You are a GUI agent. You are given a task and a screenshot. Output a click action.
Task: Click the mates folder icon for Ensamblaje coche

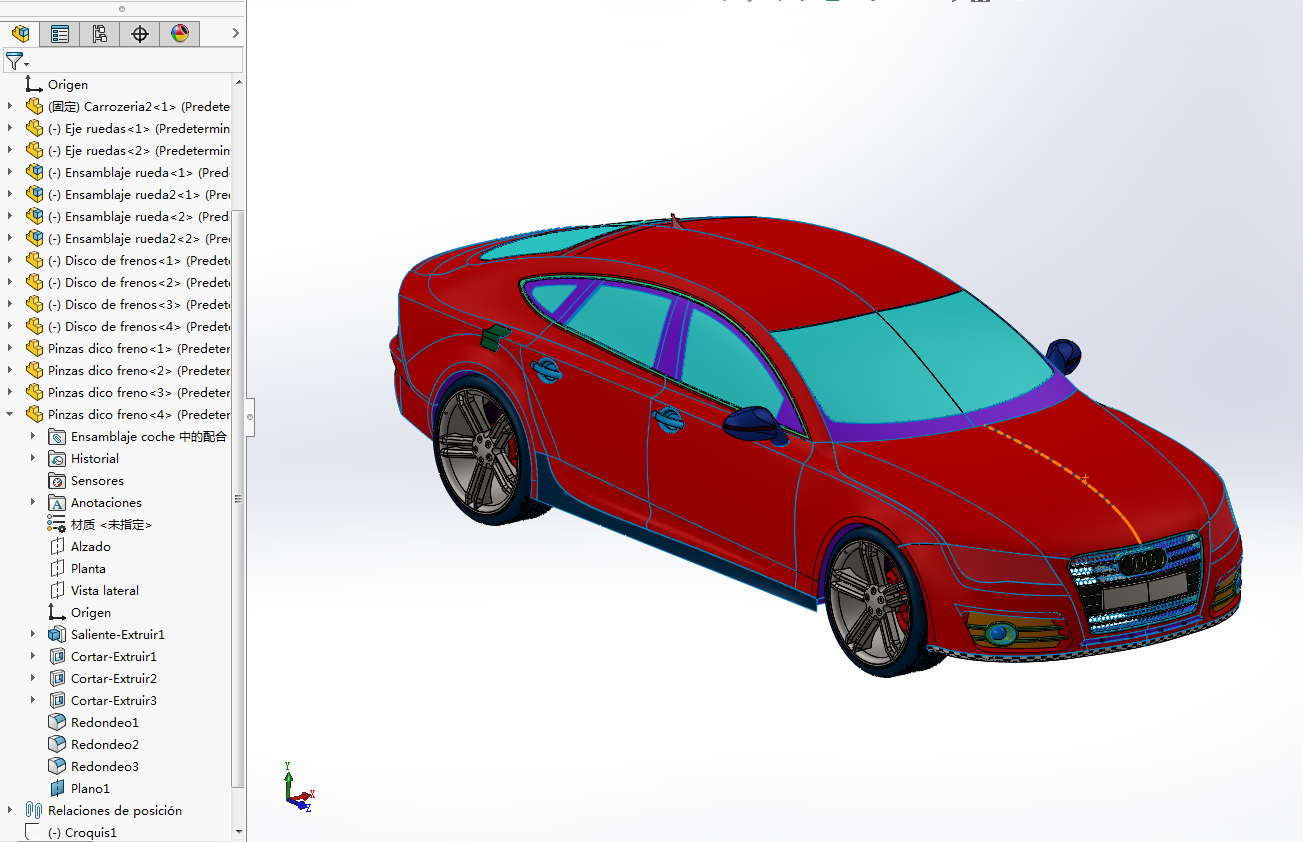click(x=57, y=437)
